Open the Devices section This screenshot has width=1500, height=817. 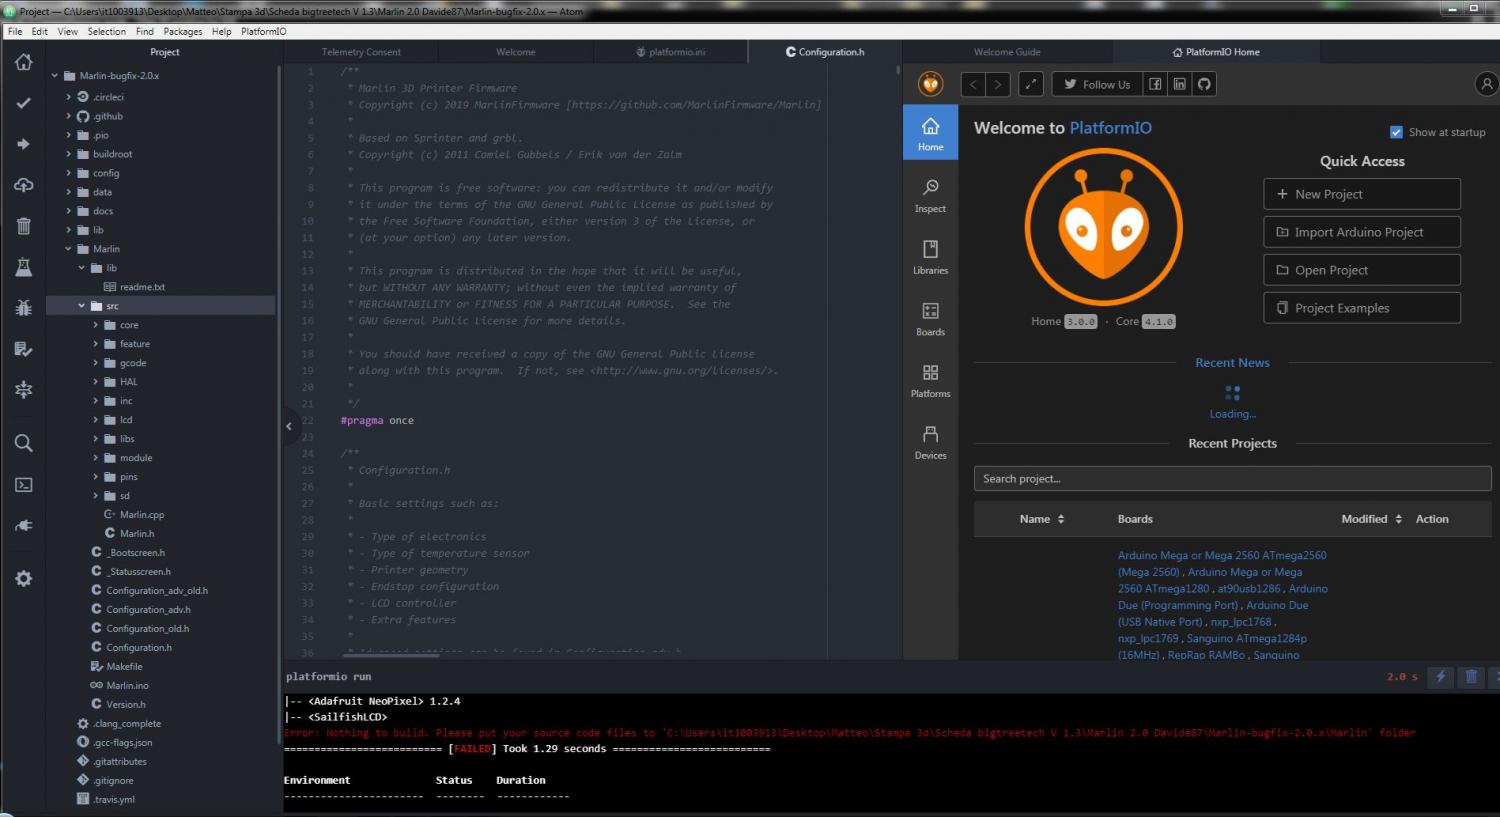pyautogui.click(x=930, y=443)
